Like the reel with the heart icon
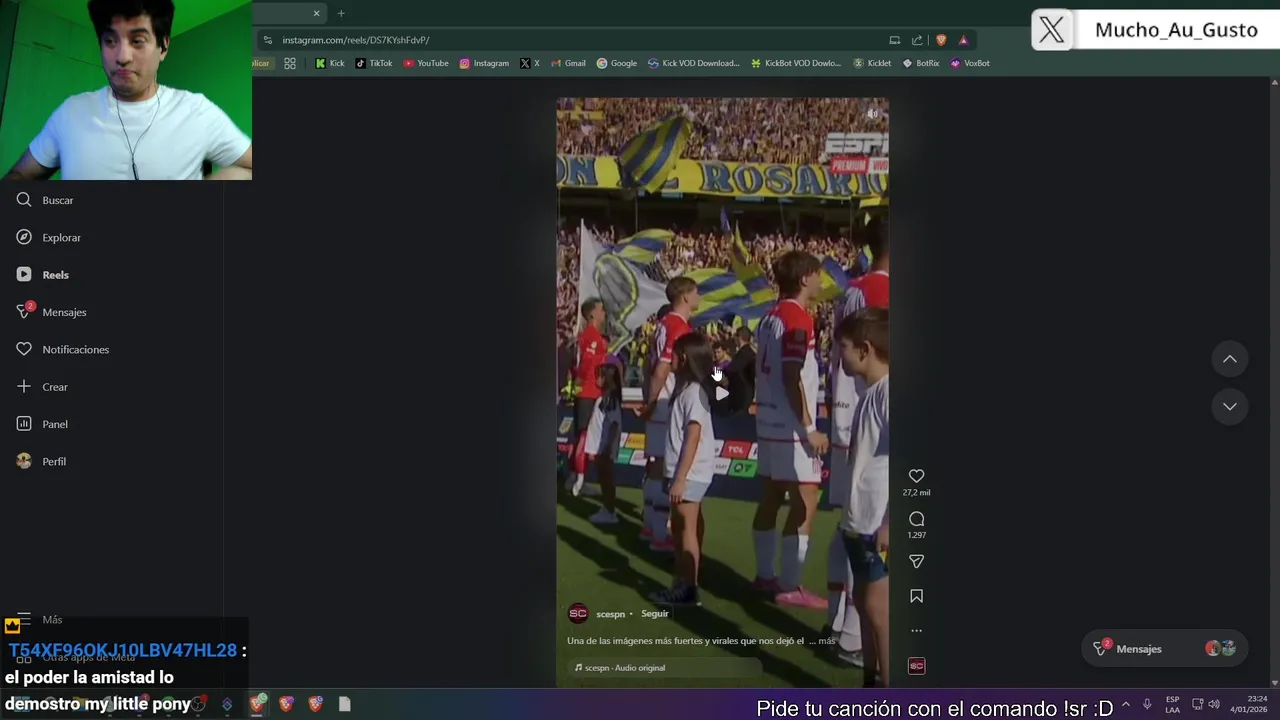1280x720 pixels. pyautogui.click(x=916, y=476)
